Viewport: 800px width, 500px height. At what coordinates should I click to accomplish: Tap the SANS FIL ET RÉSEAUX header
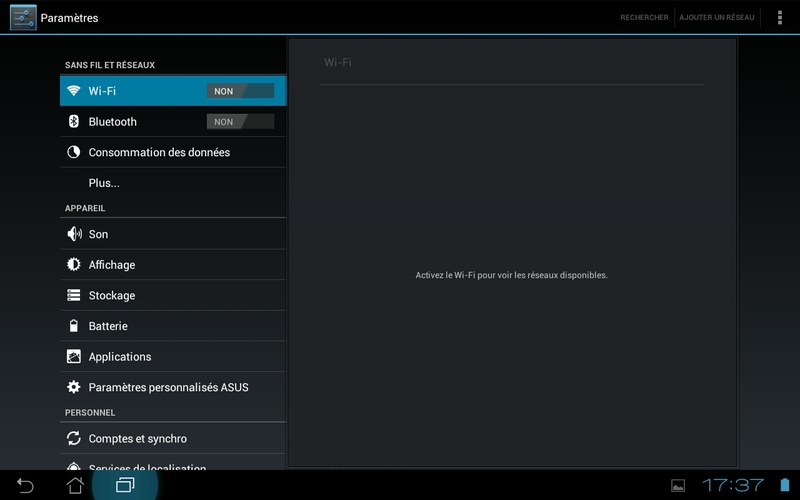[110, 65]
